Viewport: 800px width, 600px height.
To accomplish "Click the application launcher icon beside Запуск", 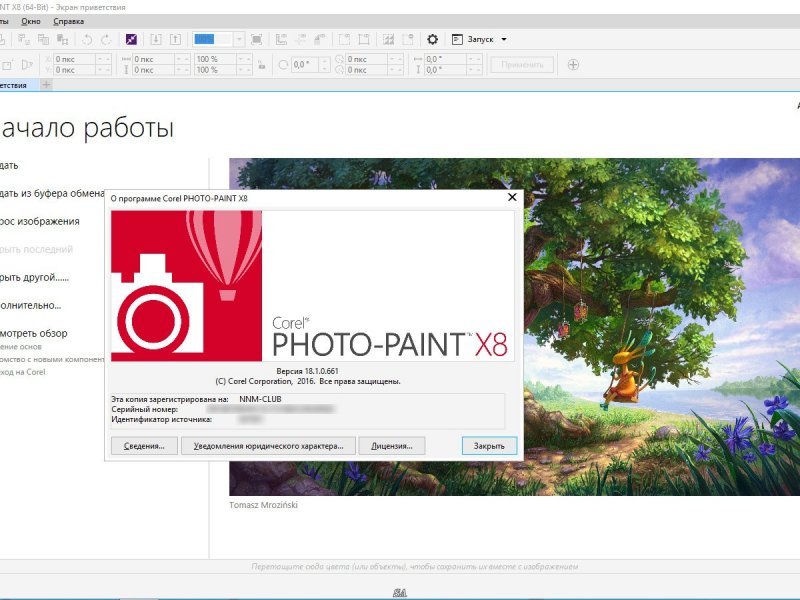I will 457,39.
